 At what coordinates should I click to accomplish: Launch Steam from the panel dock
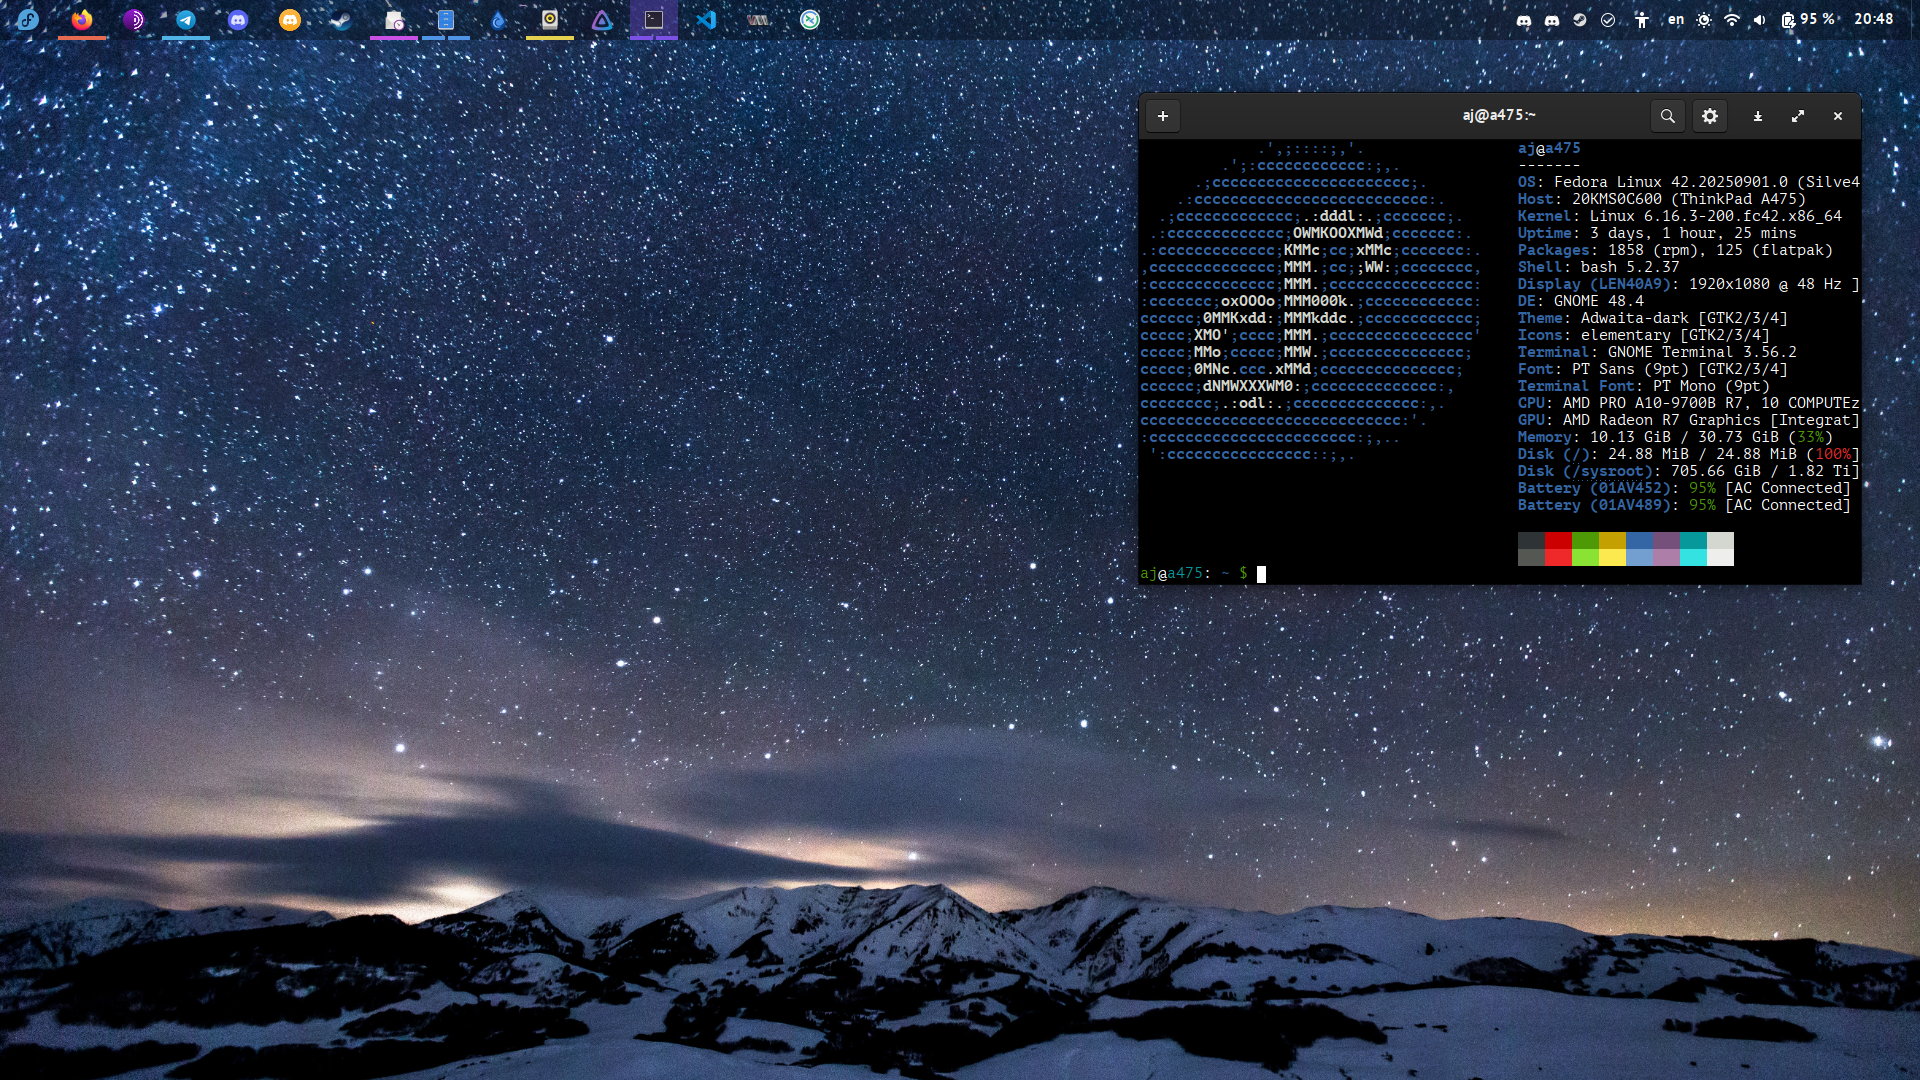coord(342,19)
